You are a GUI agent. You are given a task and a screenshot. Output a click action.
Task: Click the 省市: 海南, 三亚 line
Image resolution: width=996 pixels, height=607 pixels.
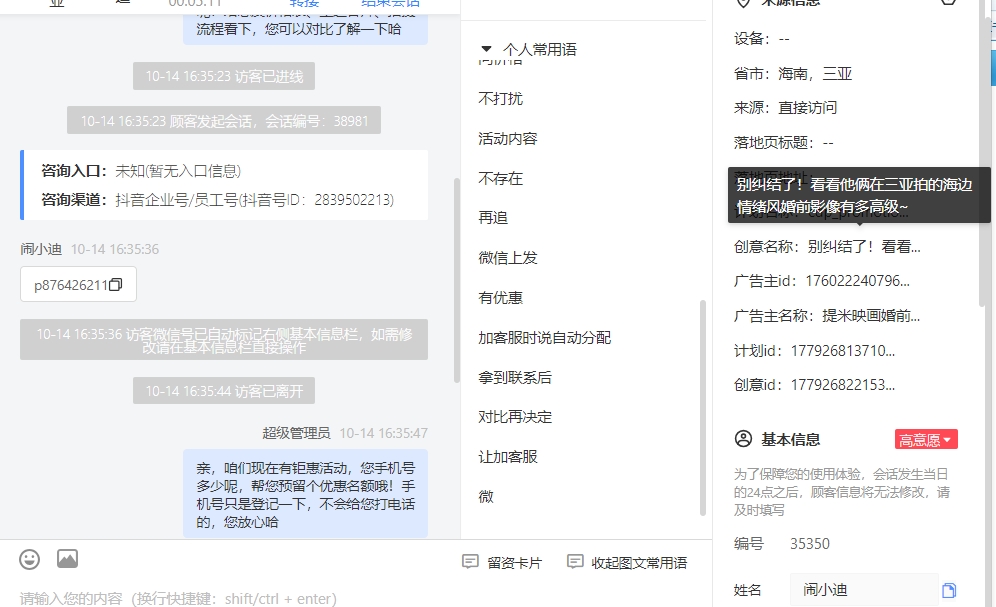793,74
